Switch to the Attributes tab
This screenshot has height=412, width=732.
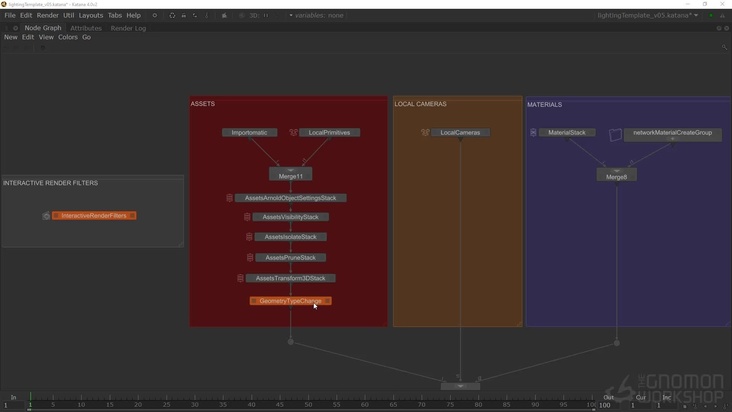pos(86,28)
